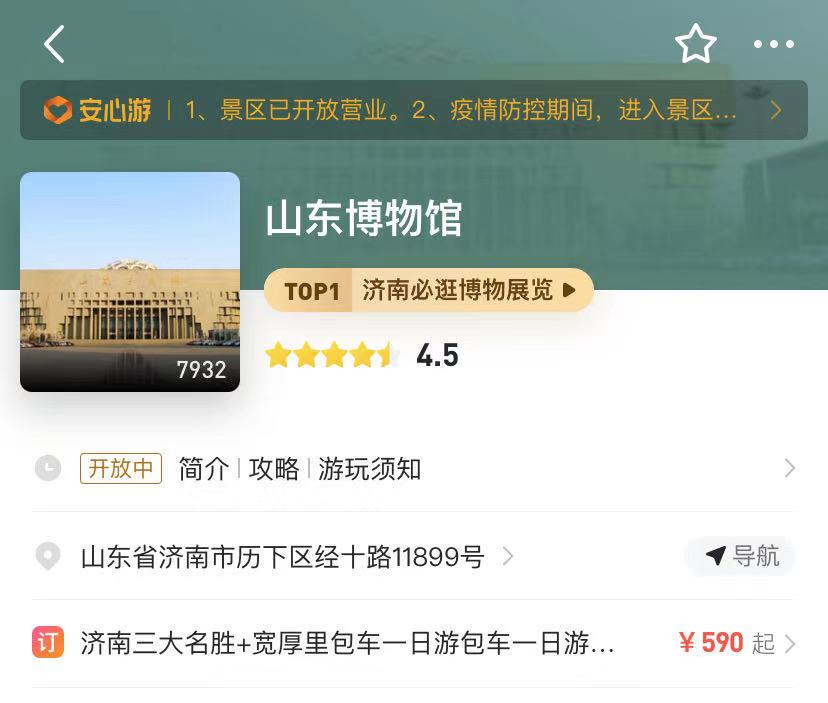The height and width of the screenshot is (703, 828).
Task: Open the three-dots more menu
Action: point(774,44)
